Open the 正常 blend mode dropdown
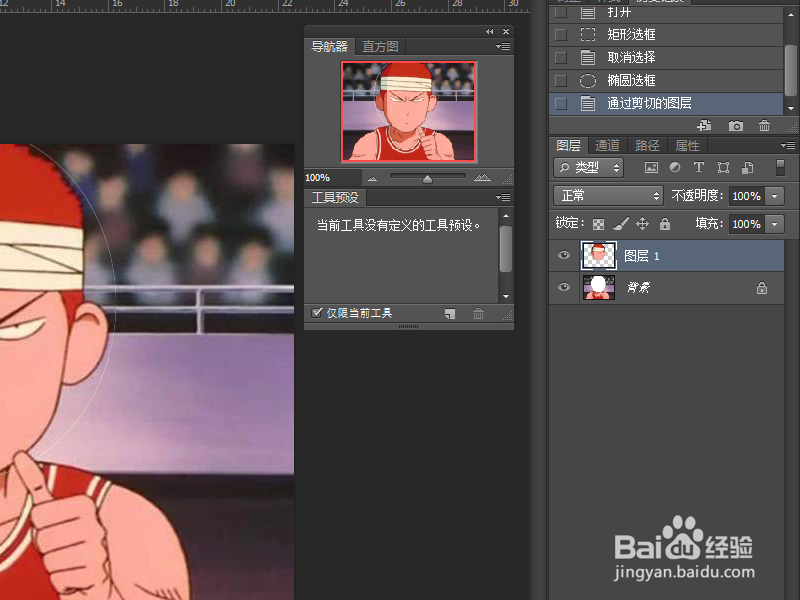The image size is (800, 600). point(608,195)
